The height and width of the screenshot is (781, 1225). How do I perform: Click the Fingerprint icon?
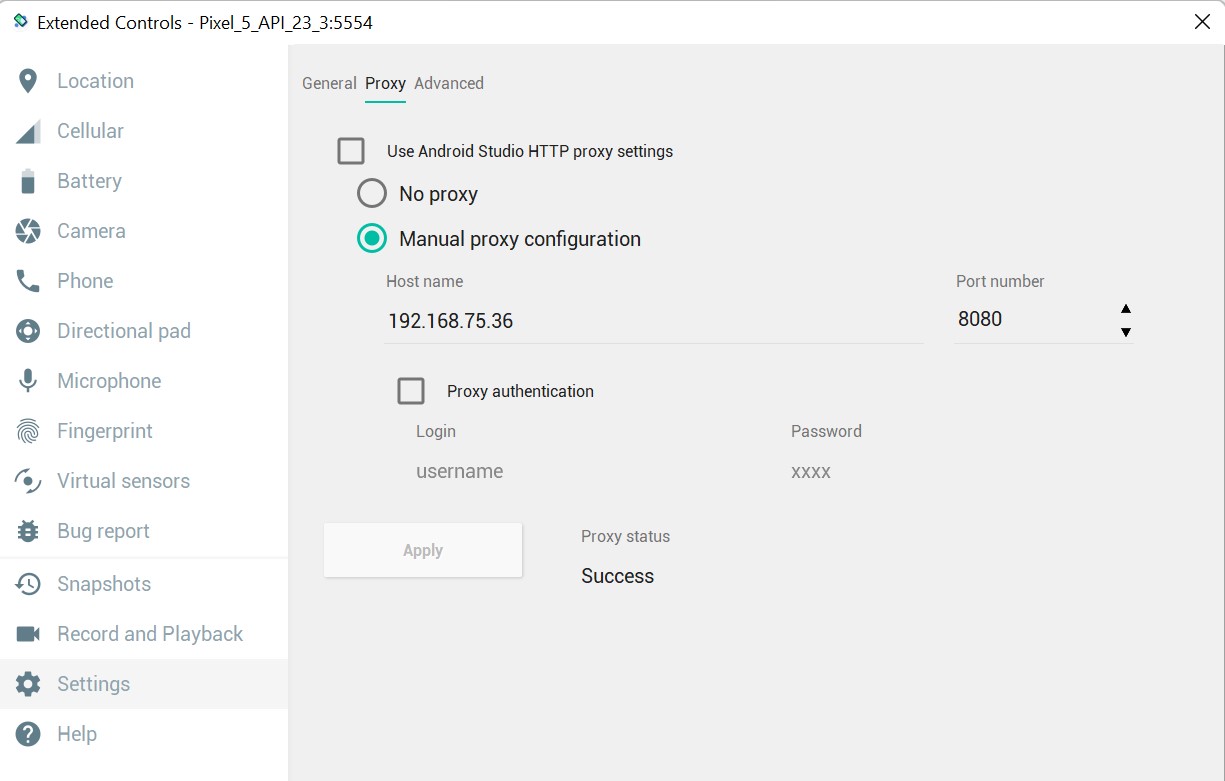28,431
